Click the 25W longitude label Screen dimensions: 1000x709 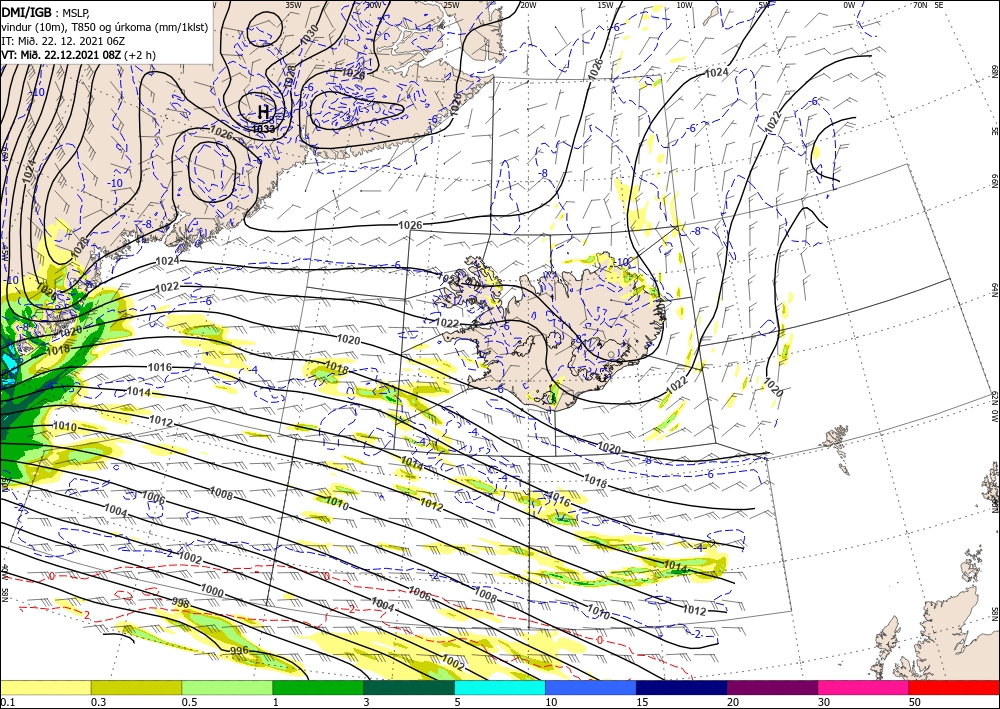(450, 5)
